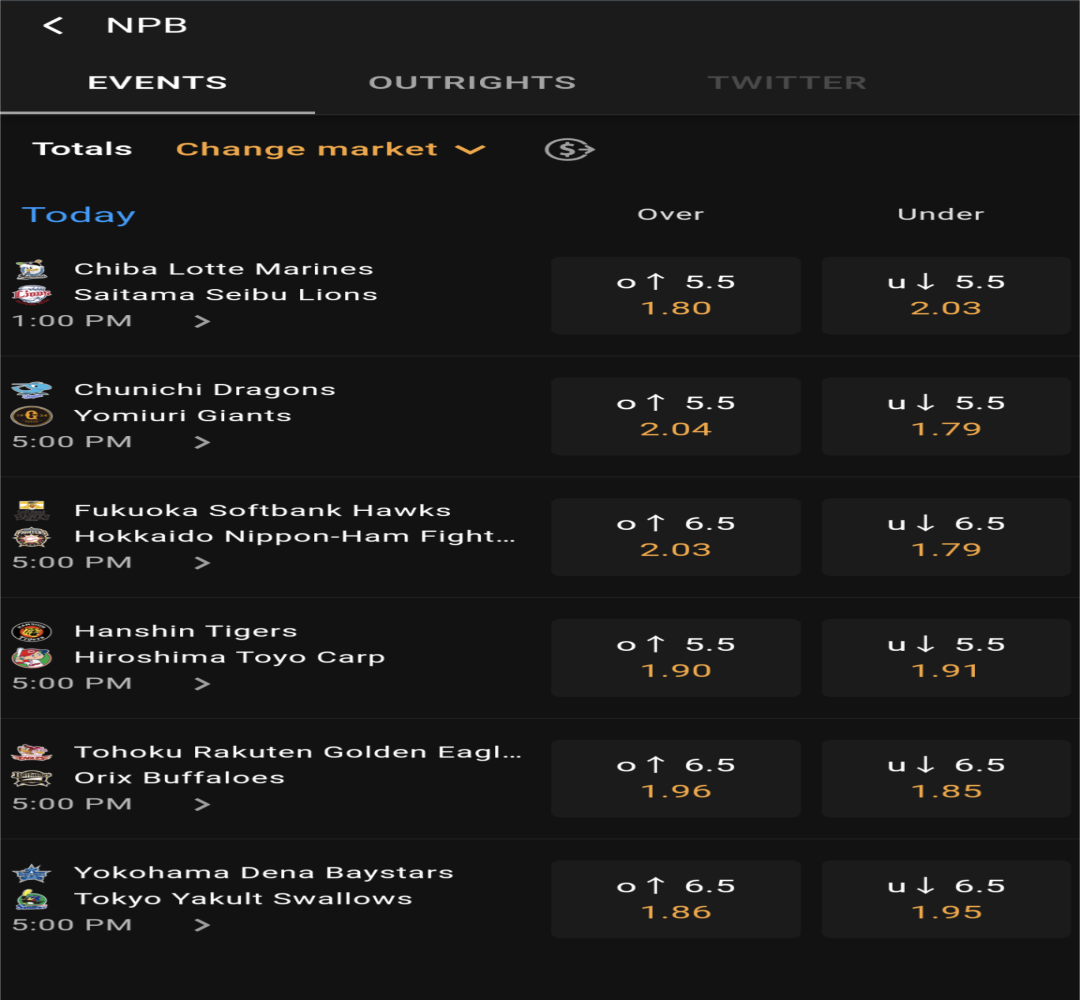Viewport: 1080px width, 1000px height.
Task: Expand the Hanshin Tigers game arrow
Action: click(202, 684)
